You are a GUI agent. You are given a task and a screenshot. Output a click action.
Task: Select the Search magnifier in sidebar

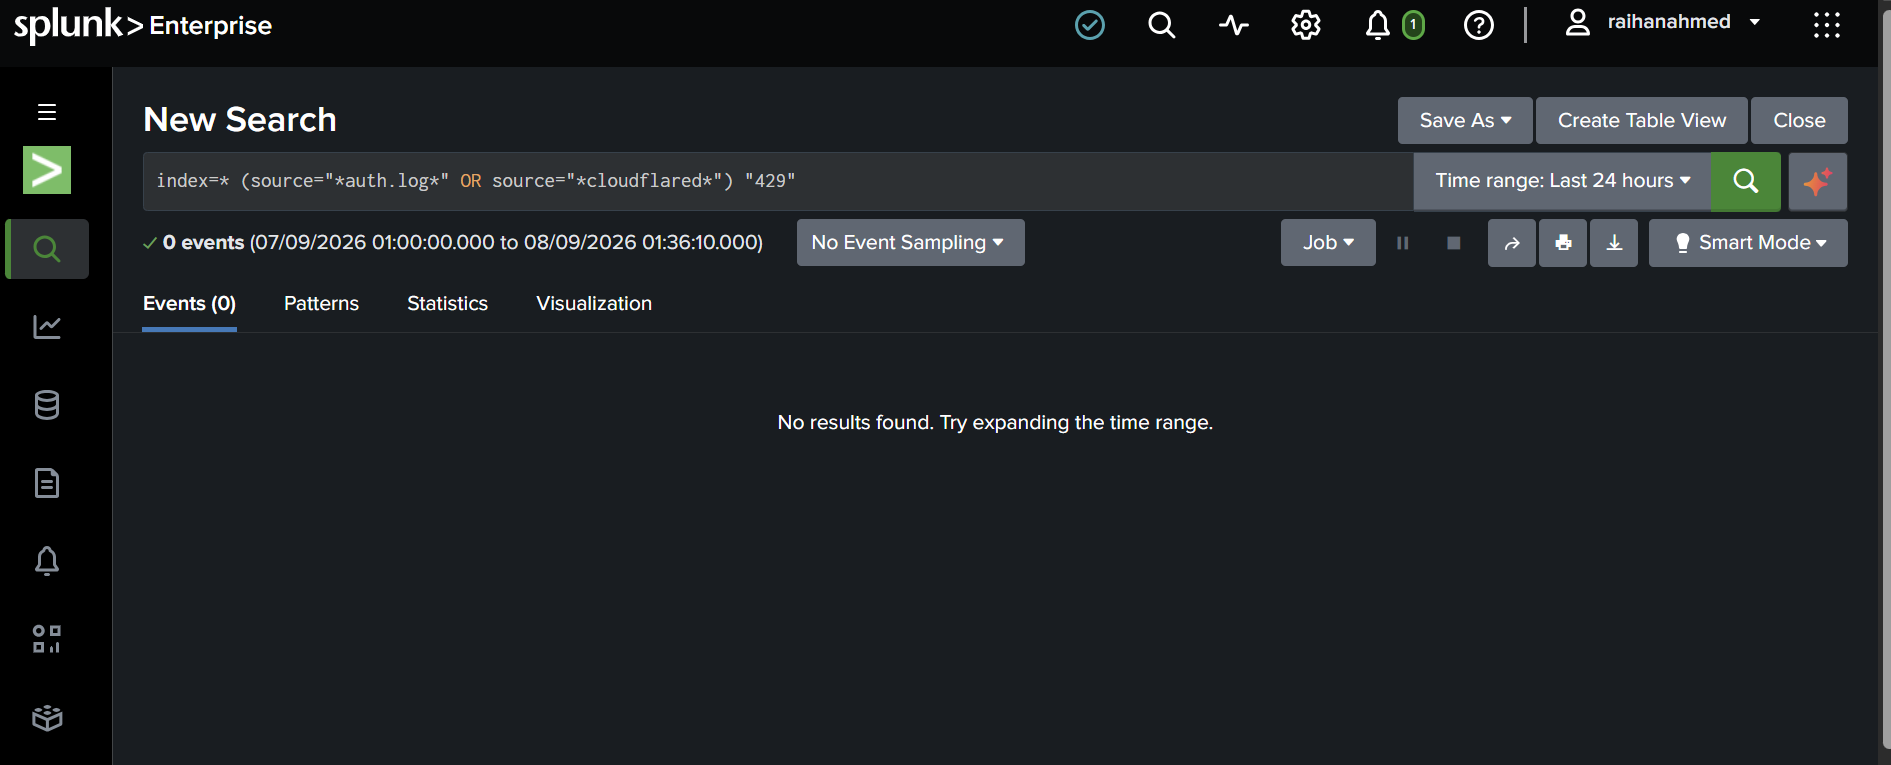47,248
